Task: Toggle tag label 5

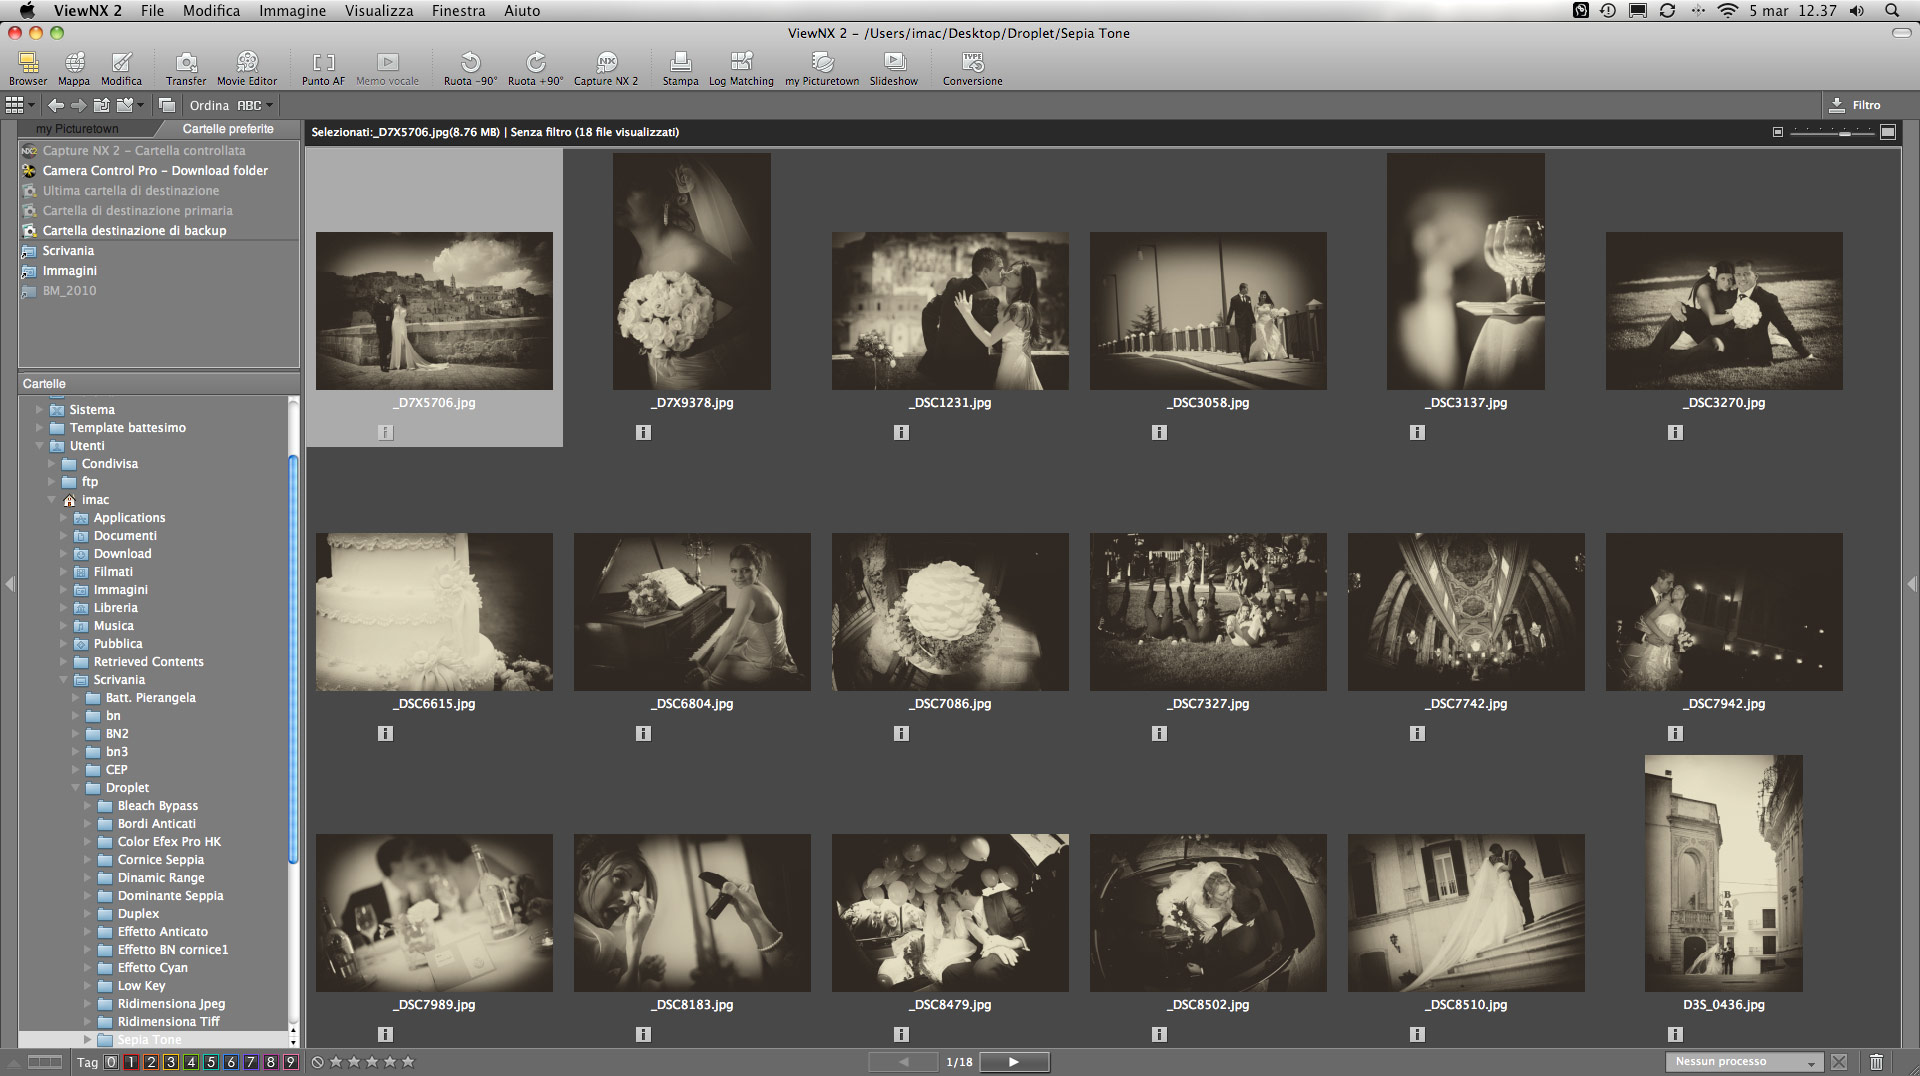Action: coord(211,1062)
